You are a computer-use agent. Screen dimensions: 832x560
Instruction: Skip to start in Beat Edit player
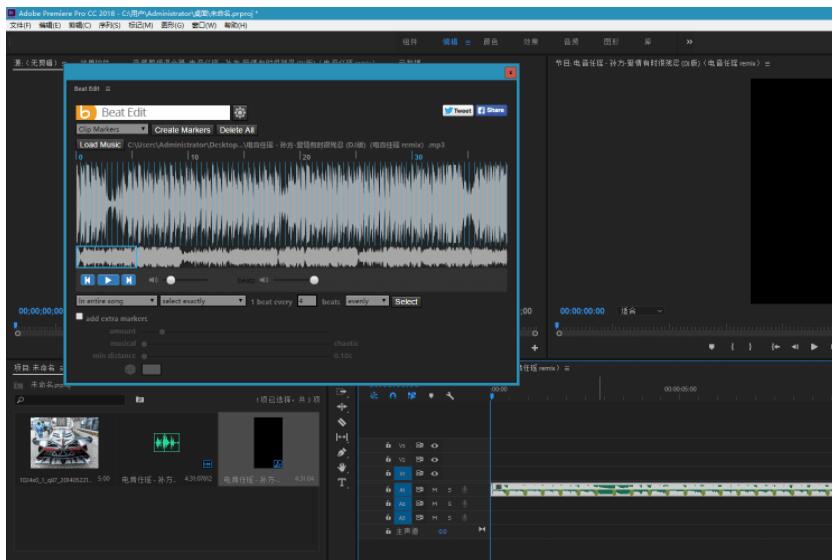[x=88, y=280]
